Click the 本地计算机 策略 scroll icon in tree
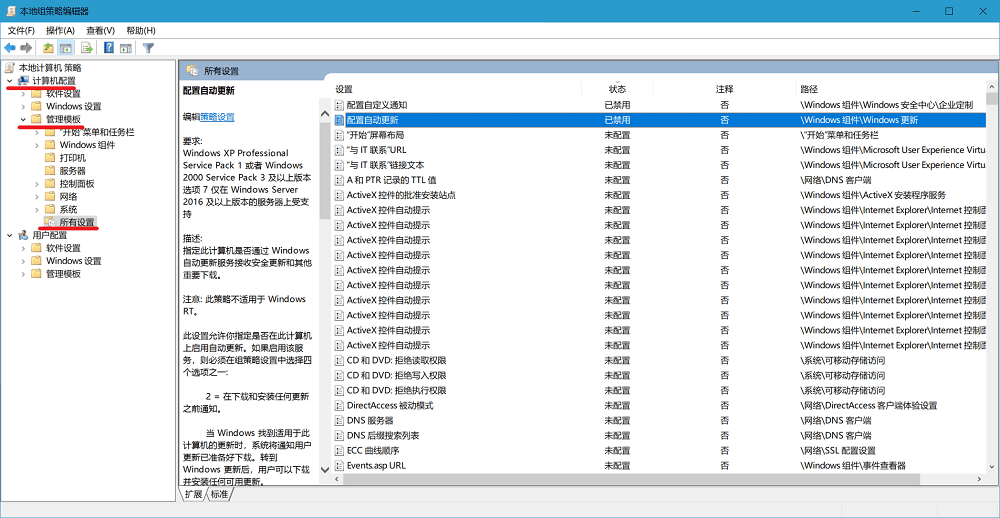 point(10,67)
